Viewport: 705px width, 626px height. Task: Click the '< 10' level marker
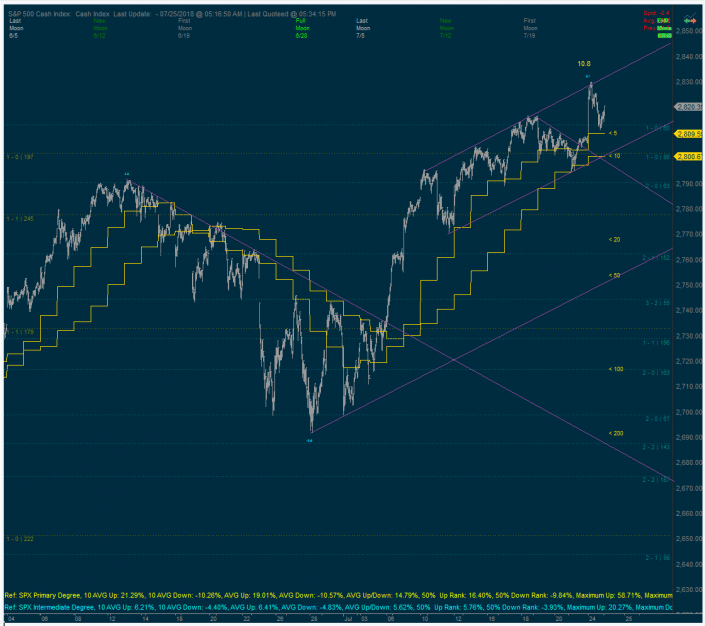pos(614,156)
